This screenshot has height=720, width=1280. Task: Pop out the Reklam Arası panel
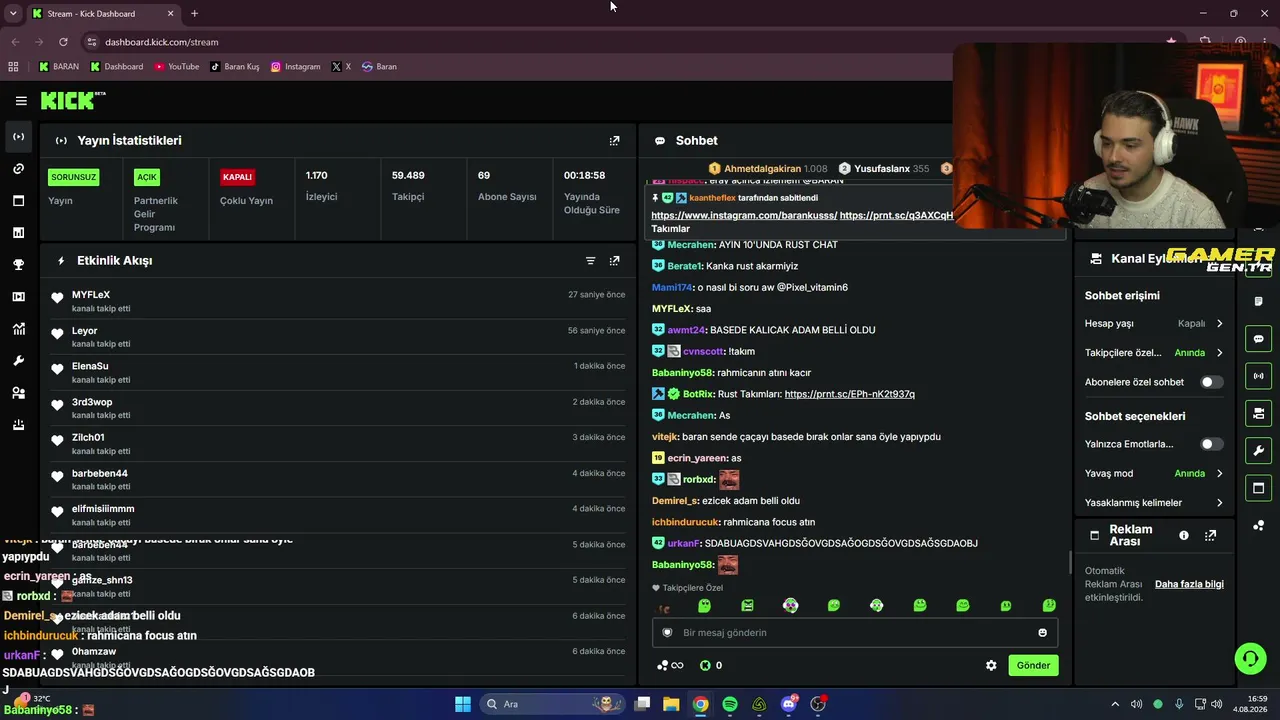1210,536
